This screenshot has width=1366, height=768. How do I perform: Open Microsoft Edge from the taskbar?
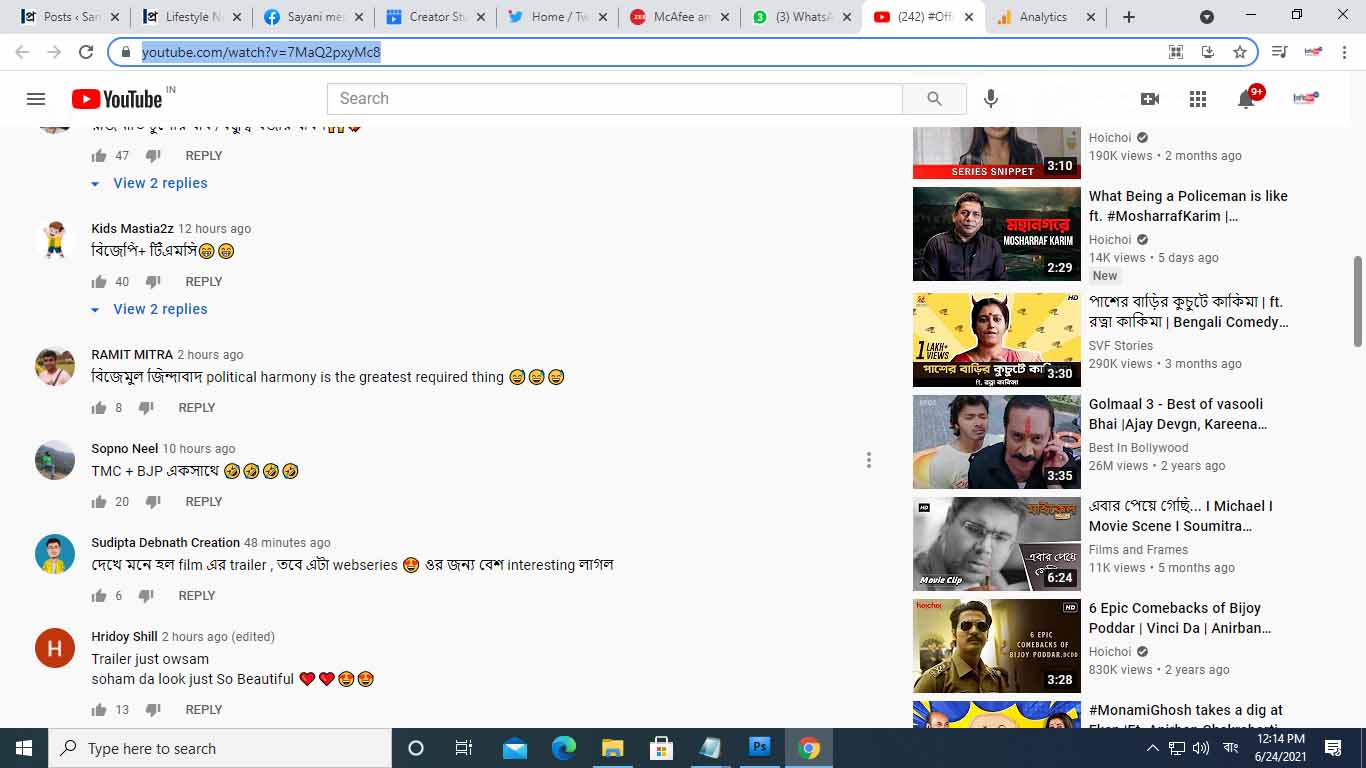pos(564,748)
